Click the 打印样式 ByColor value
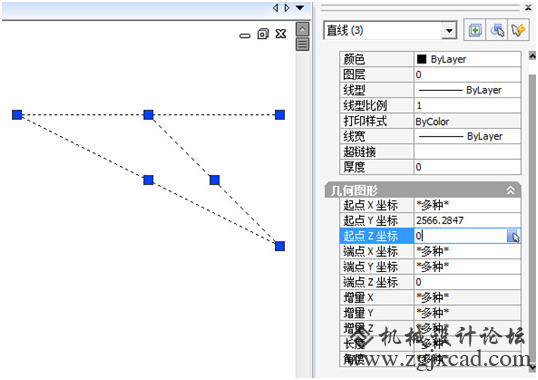 click(432, 121)
